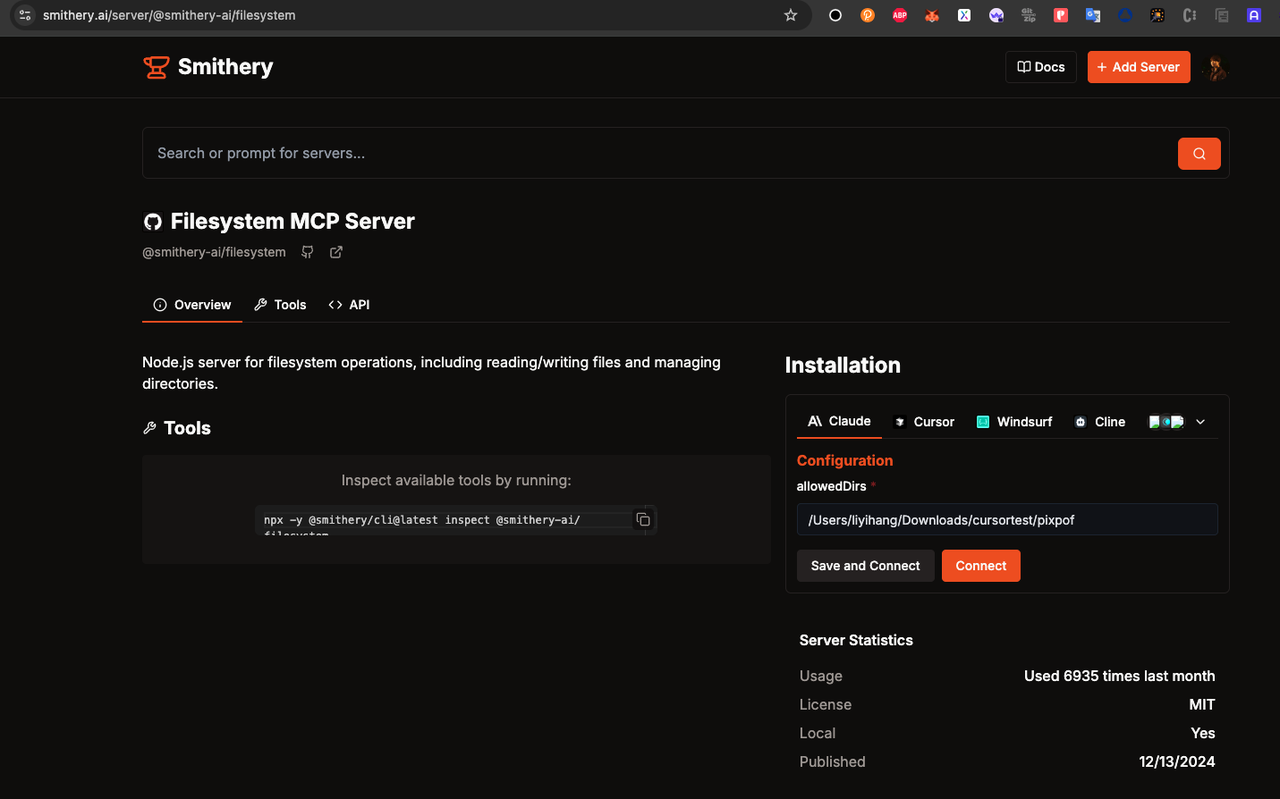Image resolution: width=1280 pixels, height=799 pixels.
Task: Click the orange search magnifier button
Action: pos(1199,153)
